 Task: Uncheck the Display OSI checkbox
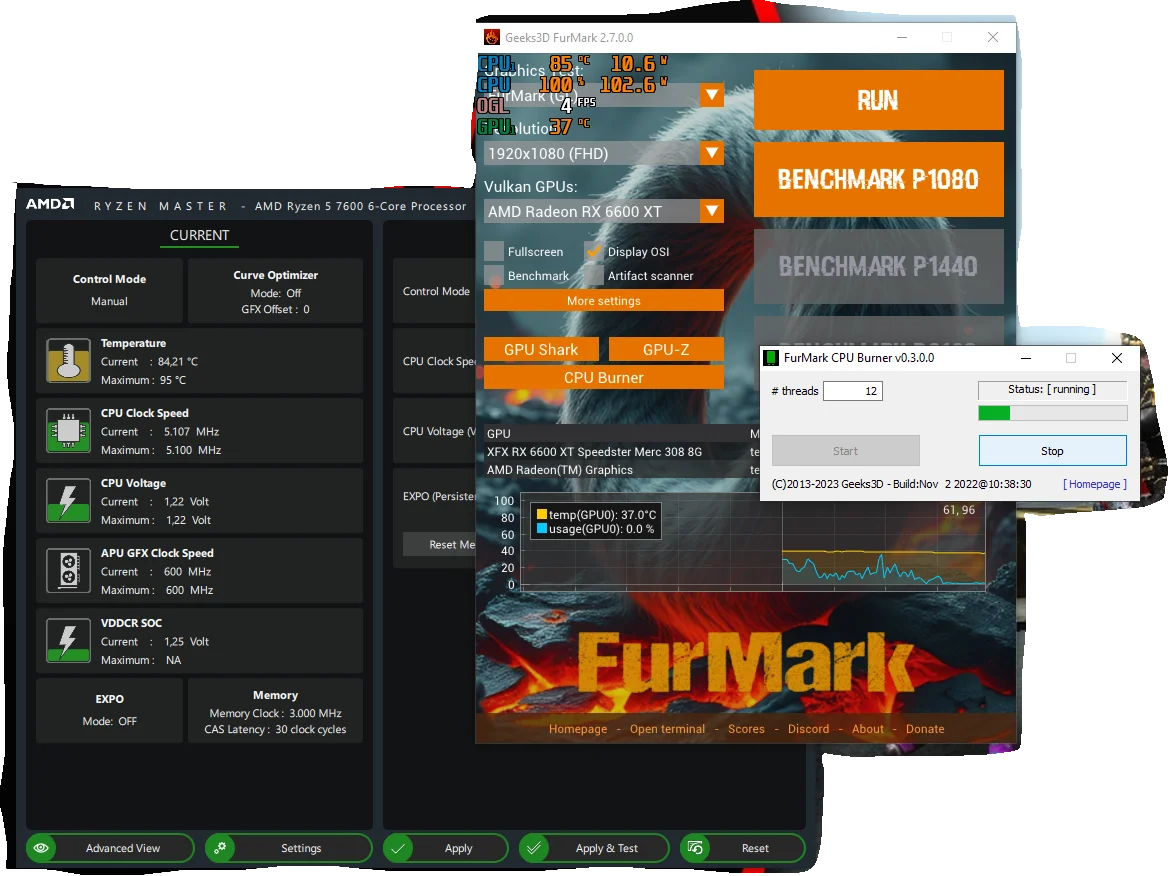(594, 252)
